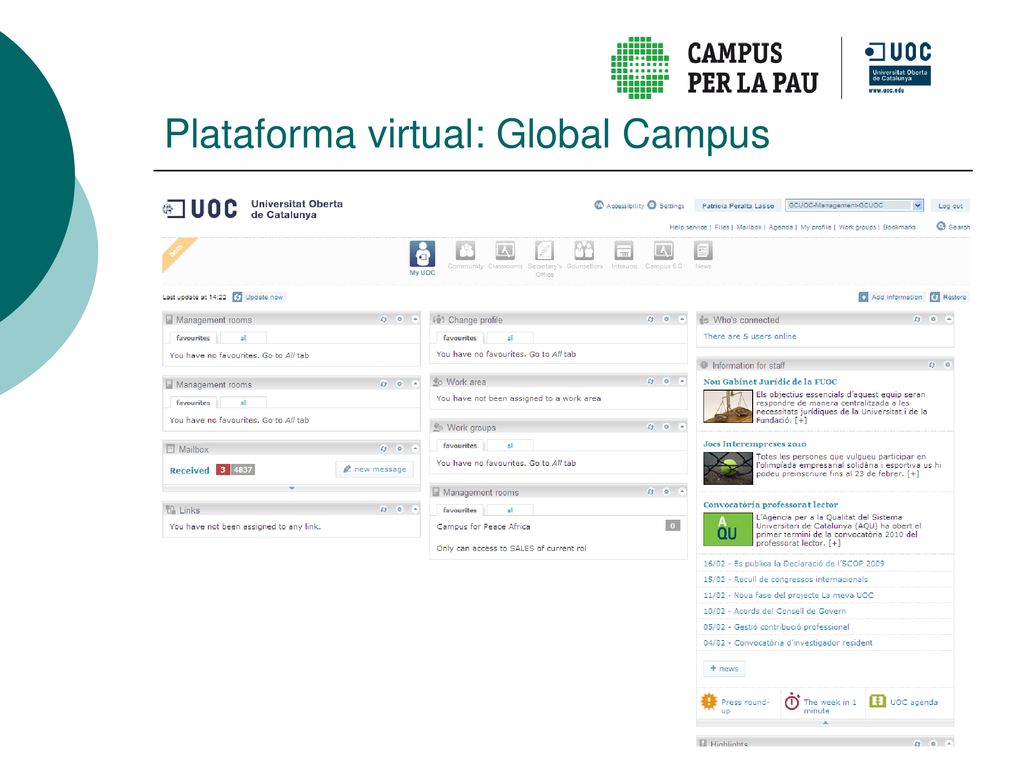Open Files in top menu
Viewport: 1024px width, 768px height.
point(722,227)
